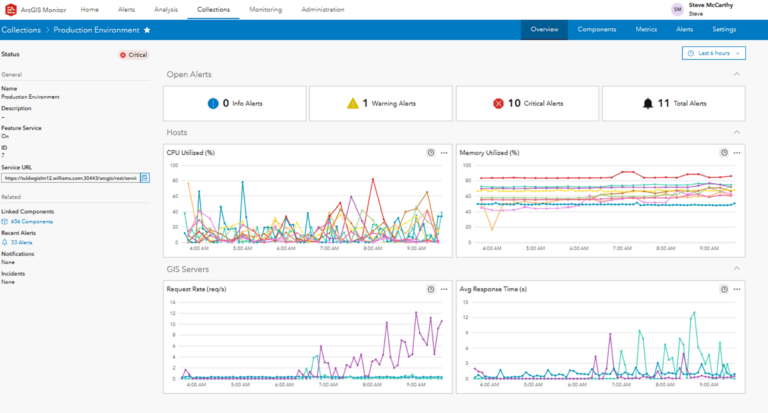Collapse the Open Alerts section
768x413 pixels.
(737, 74)
